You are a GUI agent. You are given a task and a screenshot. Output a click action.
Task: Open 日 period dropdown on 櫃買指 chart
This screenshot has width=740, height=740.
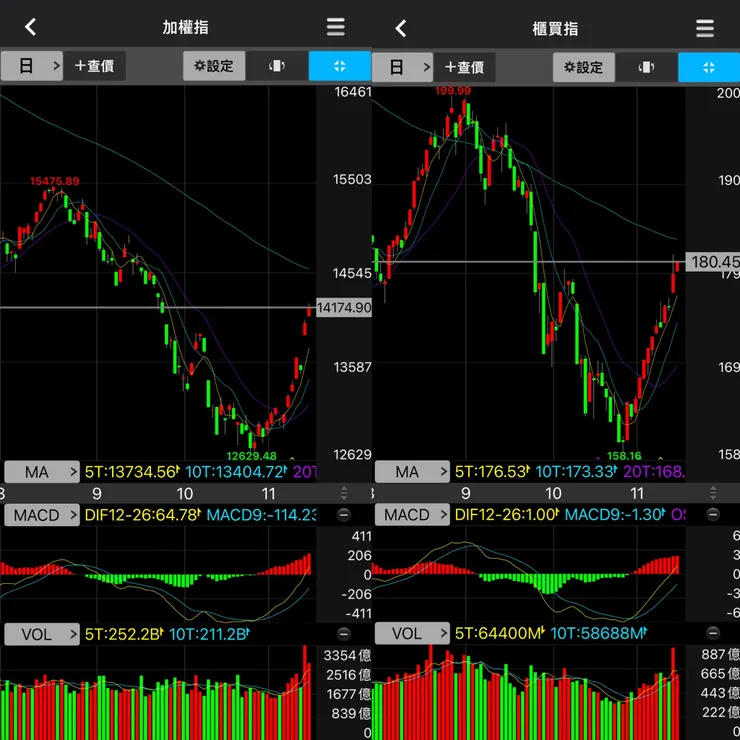402,67
